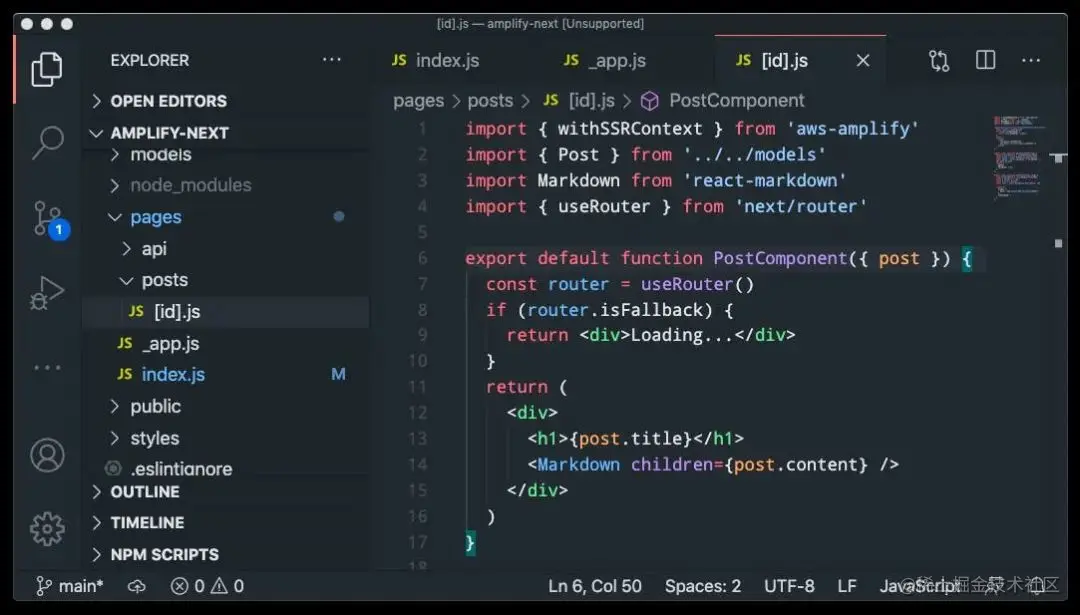Expand the styles folder
Viewport: 1080px width, 615px height.
click(x=226, y=438)
